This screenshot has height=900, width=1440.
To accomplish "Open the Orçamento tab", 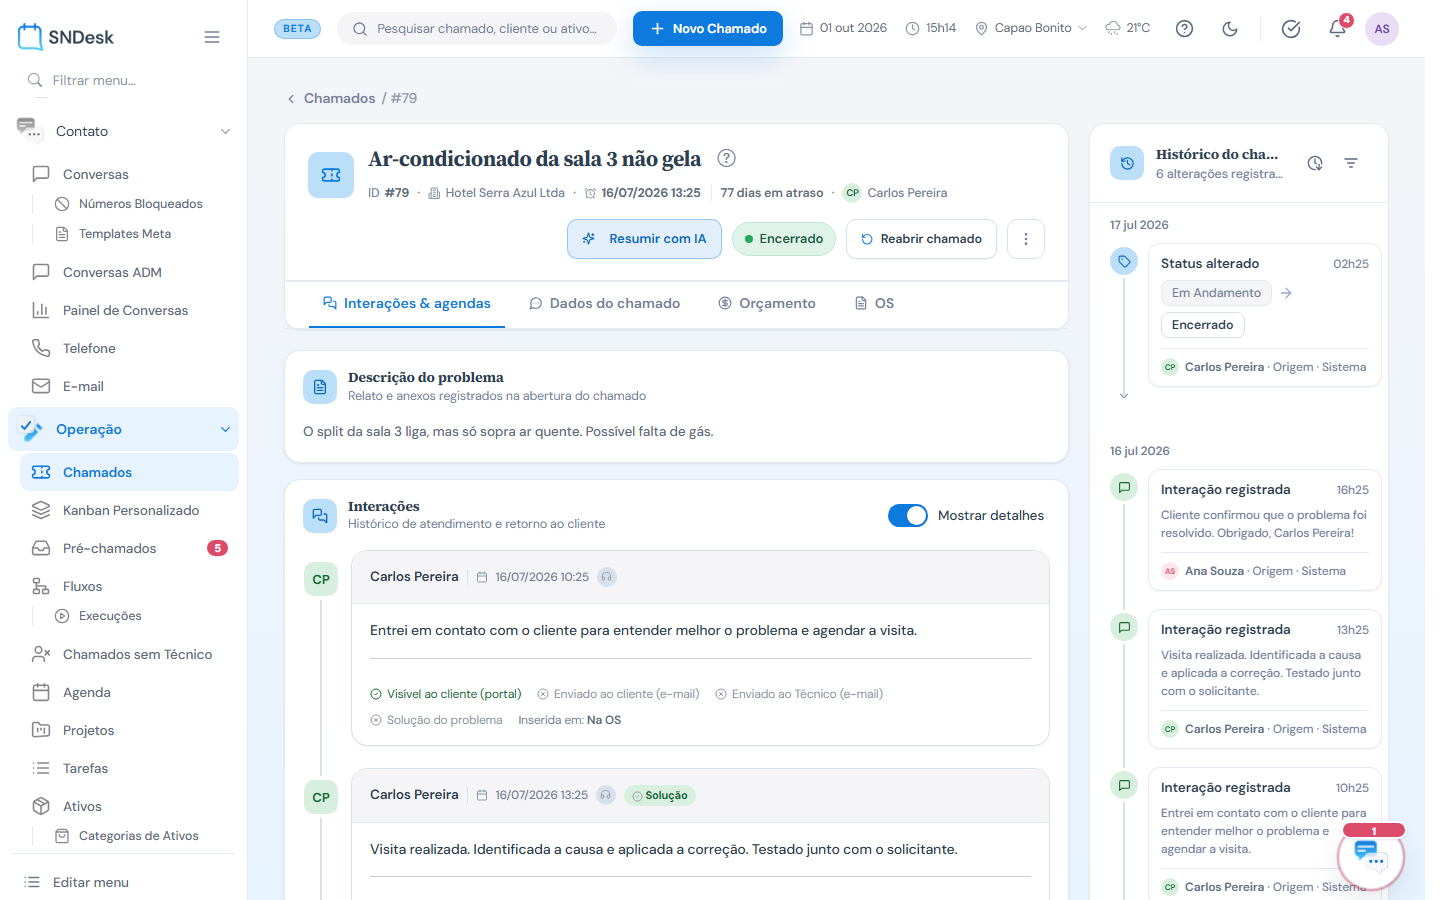I will 767,304.
